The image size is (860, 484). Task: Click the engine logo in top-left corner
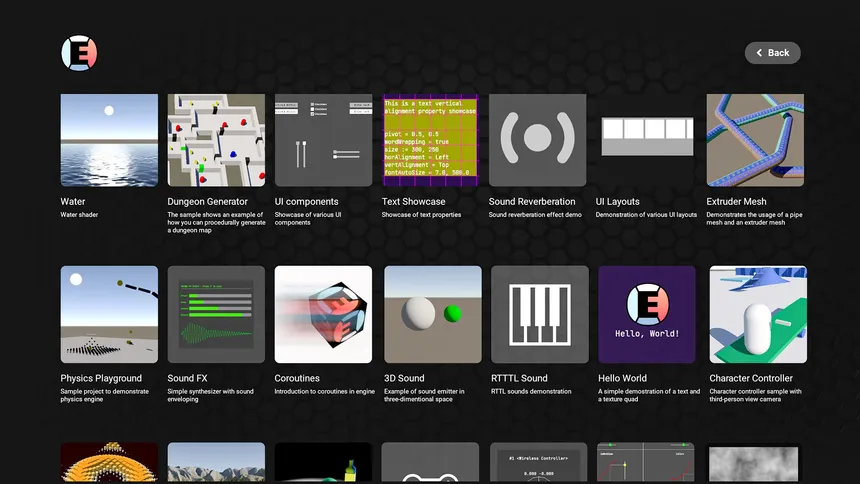[79, 53]
